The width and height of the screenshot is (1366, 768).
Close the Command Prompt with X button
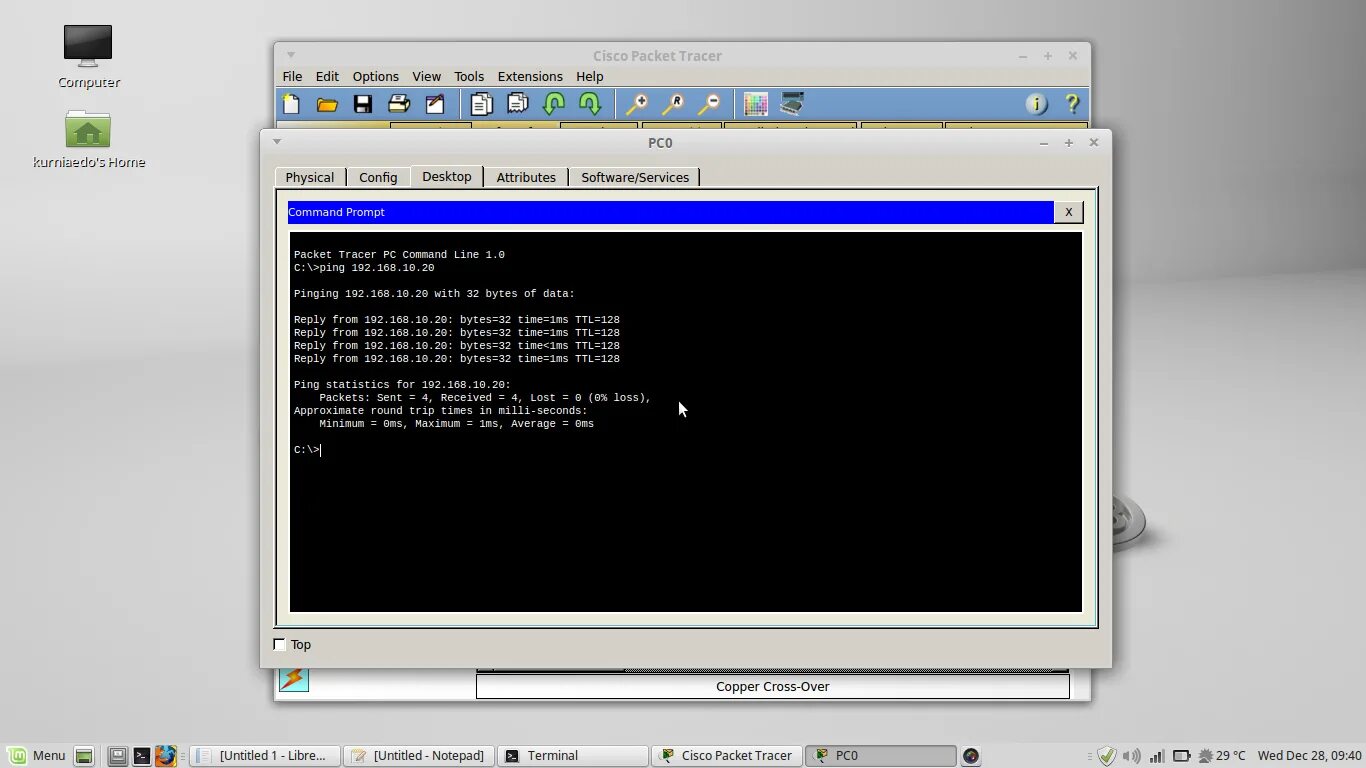pos(1068,212)
